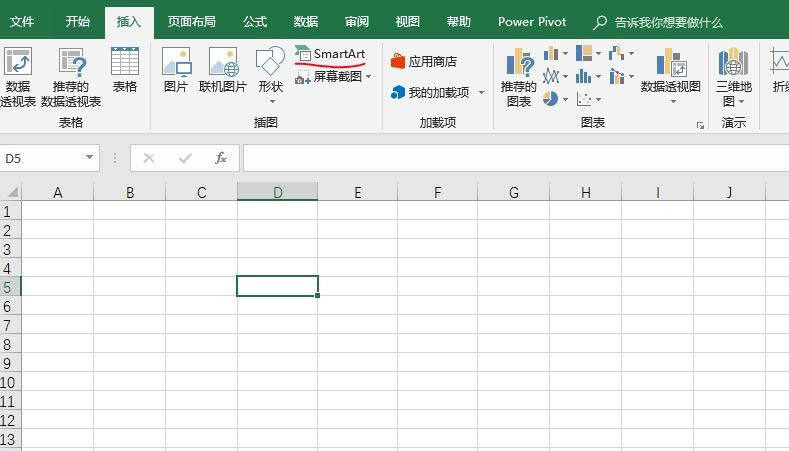
Task: Insert a 表格 table
Action: [125, 69]
